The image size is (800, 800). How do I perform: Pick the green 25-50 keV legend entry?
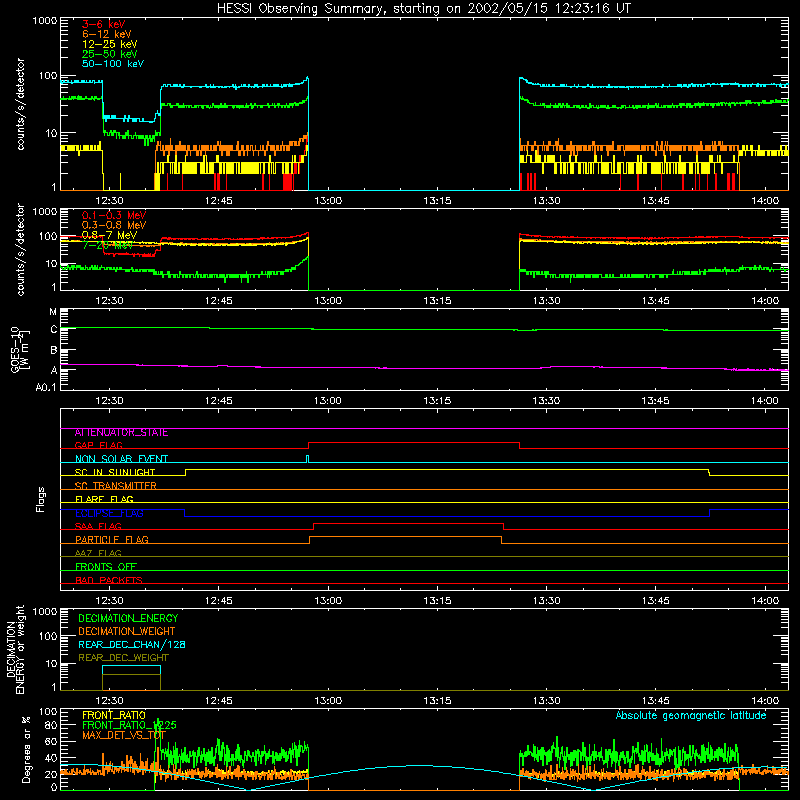coord(110,54)
